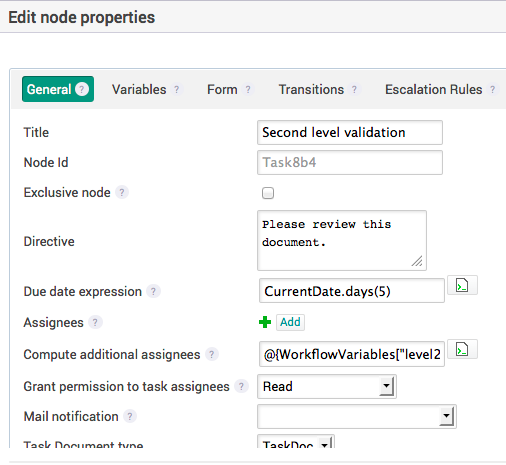Image resolution: width=506 pixels, height=465 pixels.
Task: Show help icon next to Assignees
Action: click(95, 322)
